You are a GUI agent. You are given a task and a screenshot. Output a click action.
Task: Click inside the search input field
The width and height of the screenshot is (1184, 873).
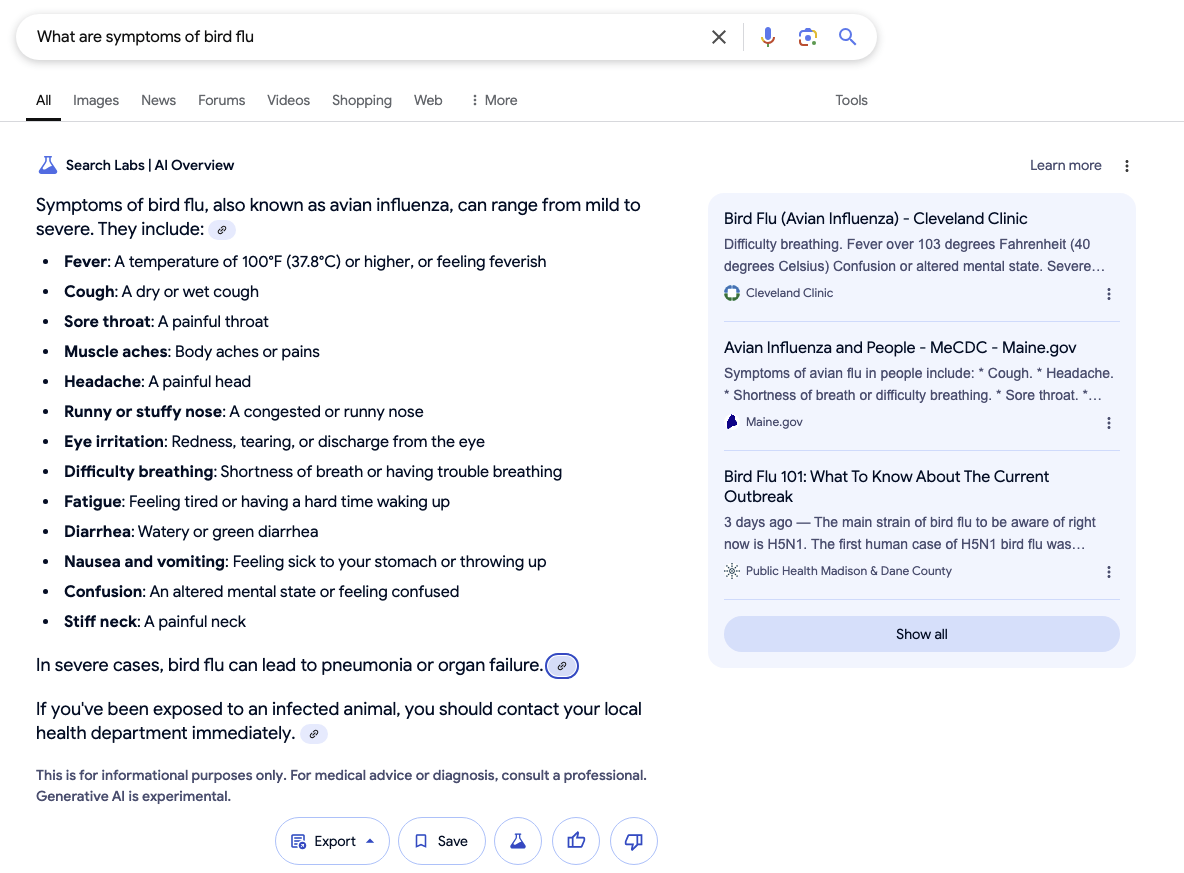300,36
